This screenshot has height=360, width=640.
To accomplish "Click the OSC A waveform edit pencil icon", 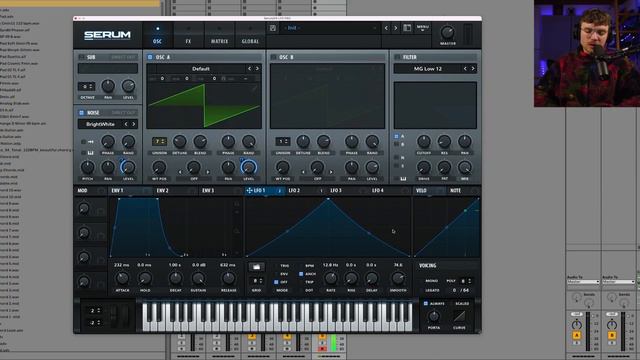I will [255, 88].
